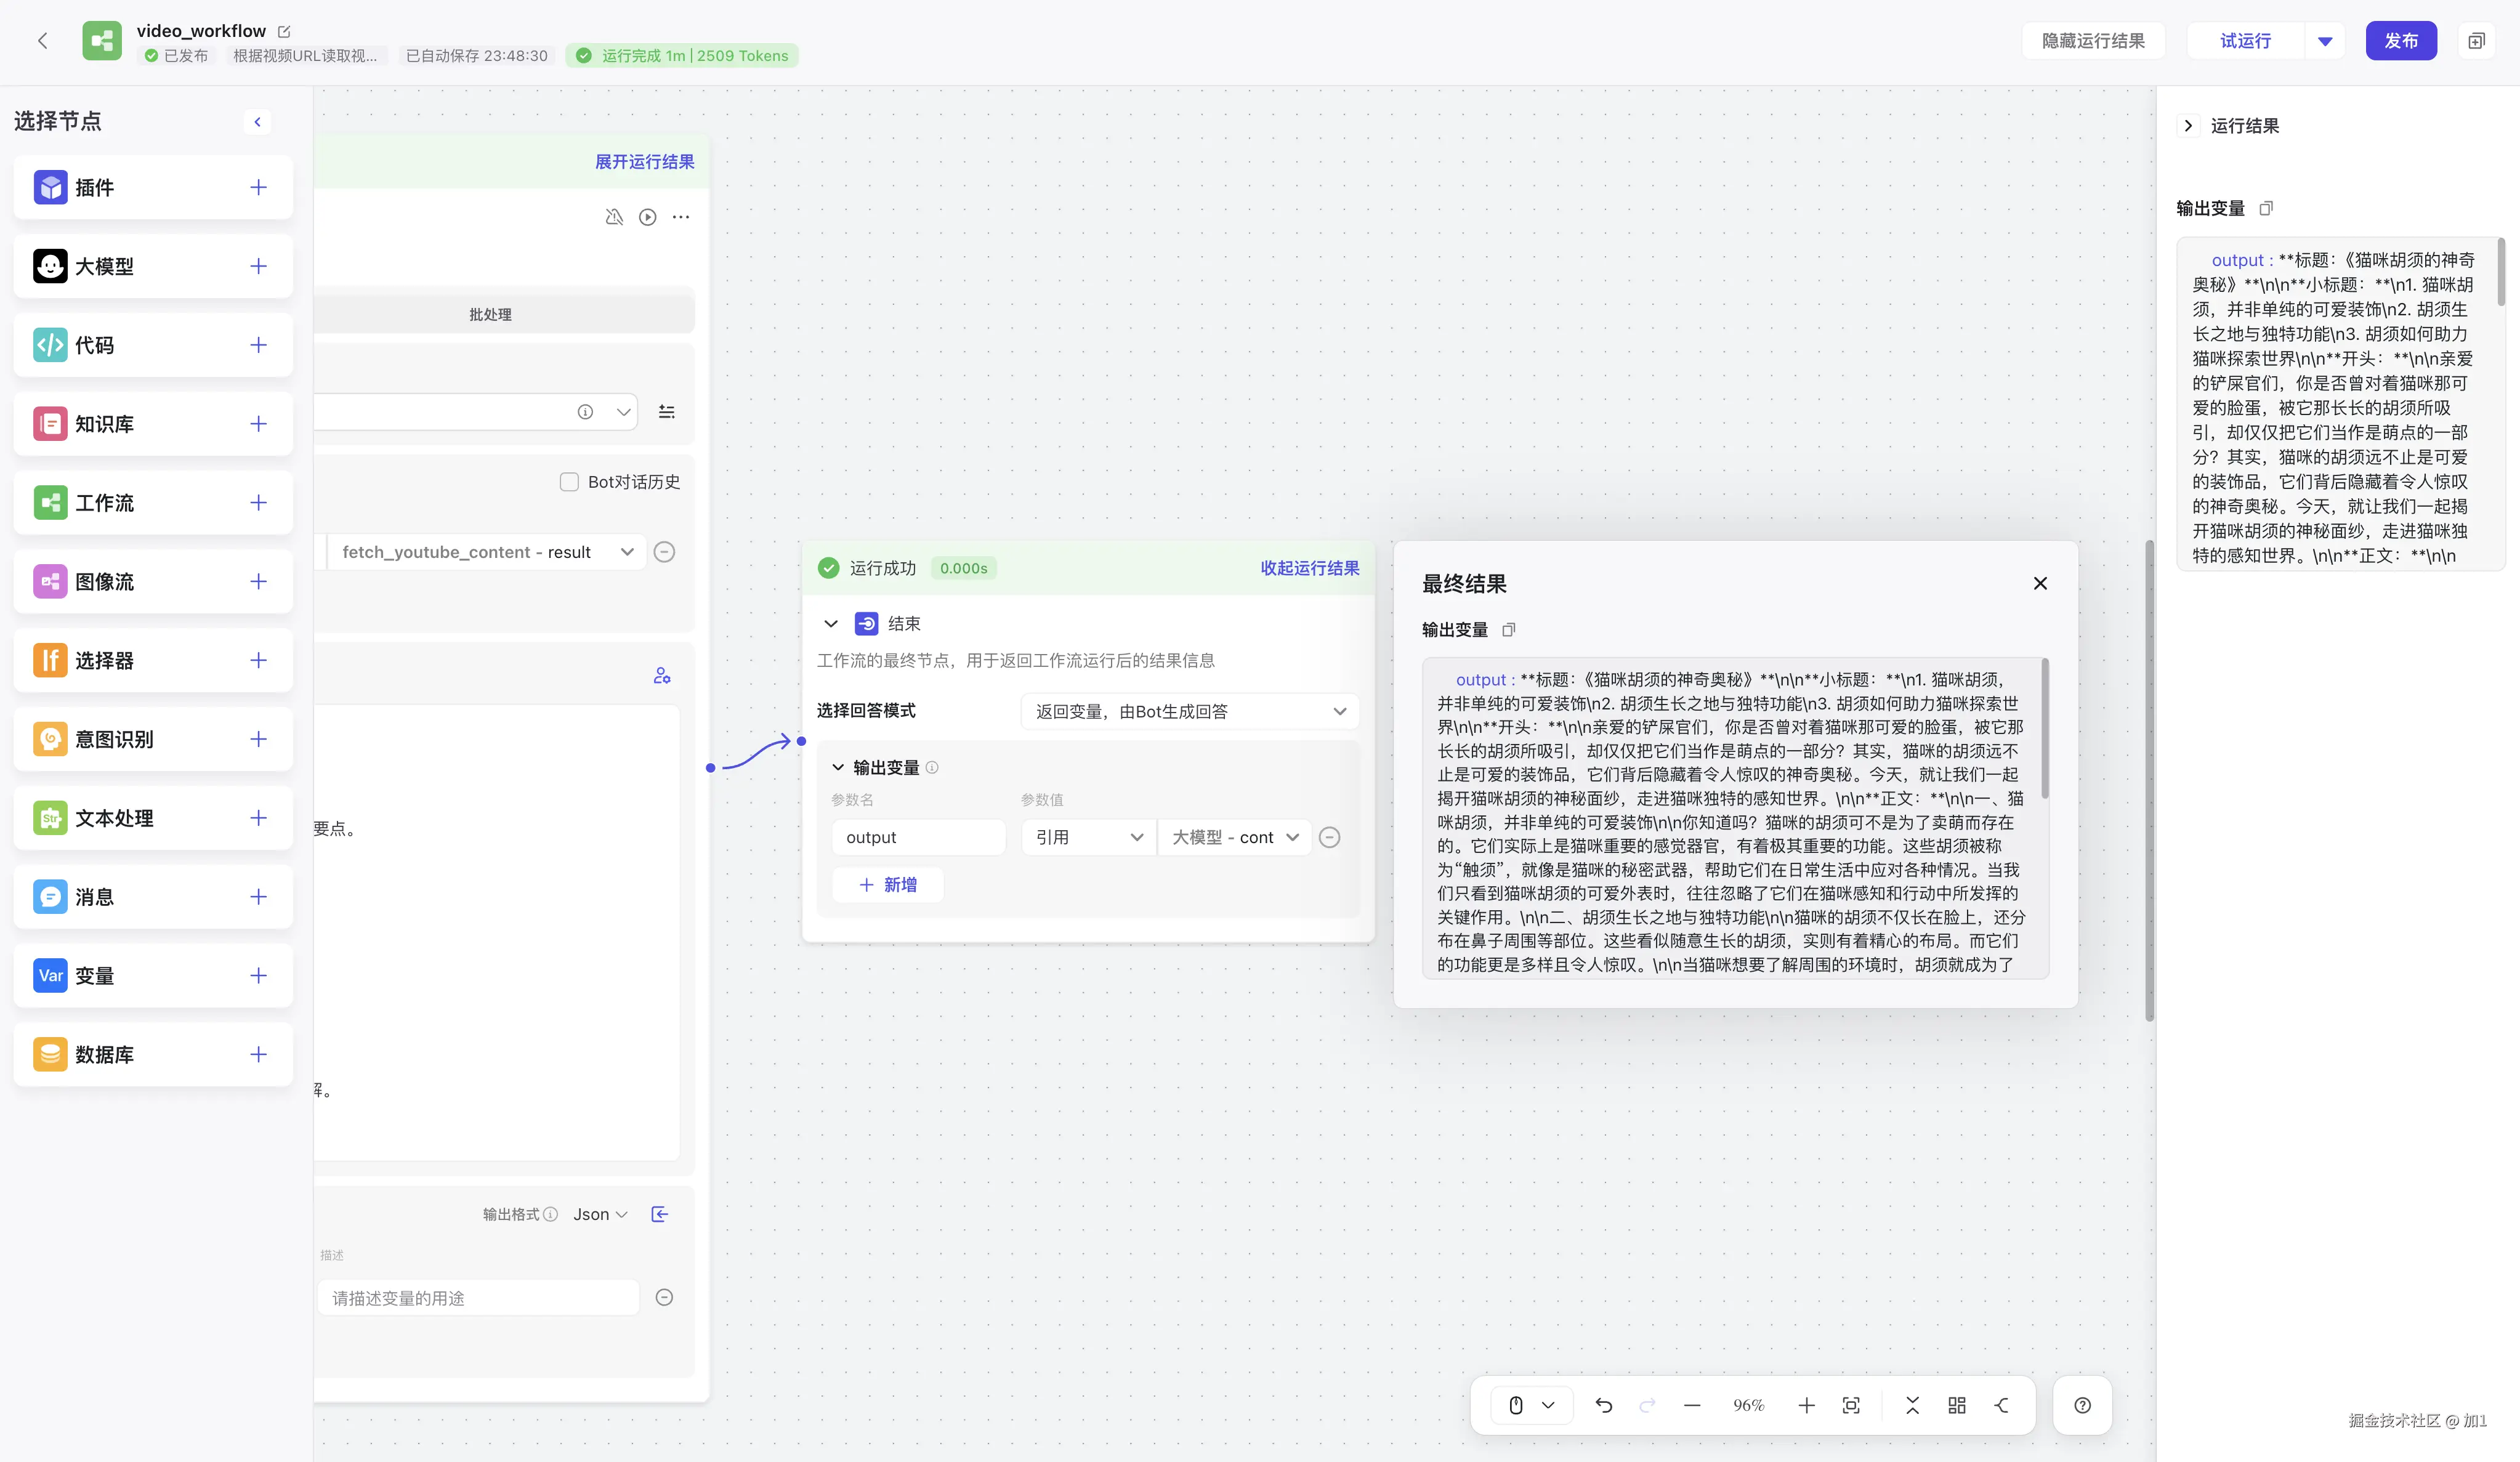Click the edit icon beside video_workflow title

point(284,31)
